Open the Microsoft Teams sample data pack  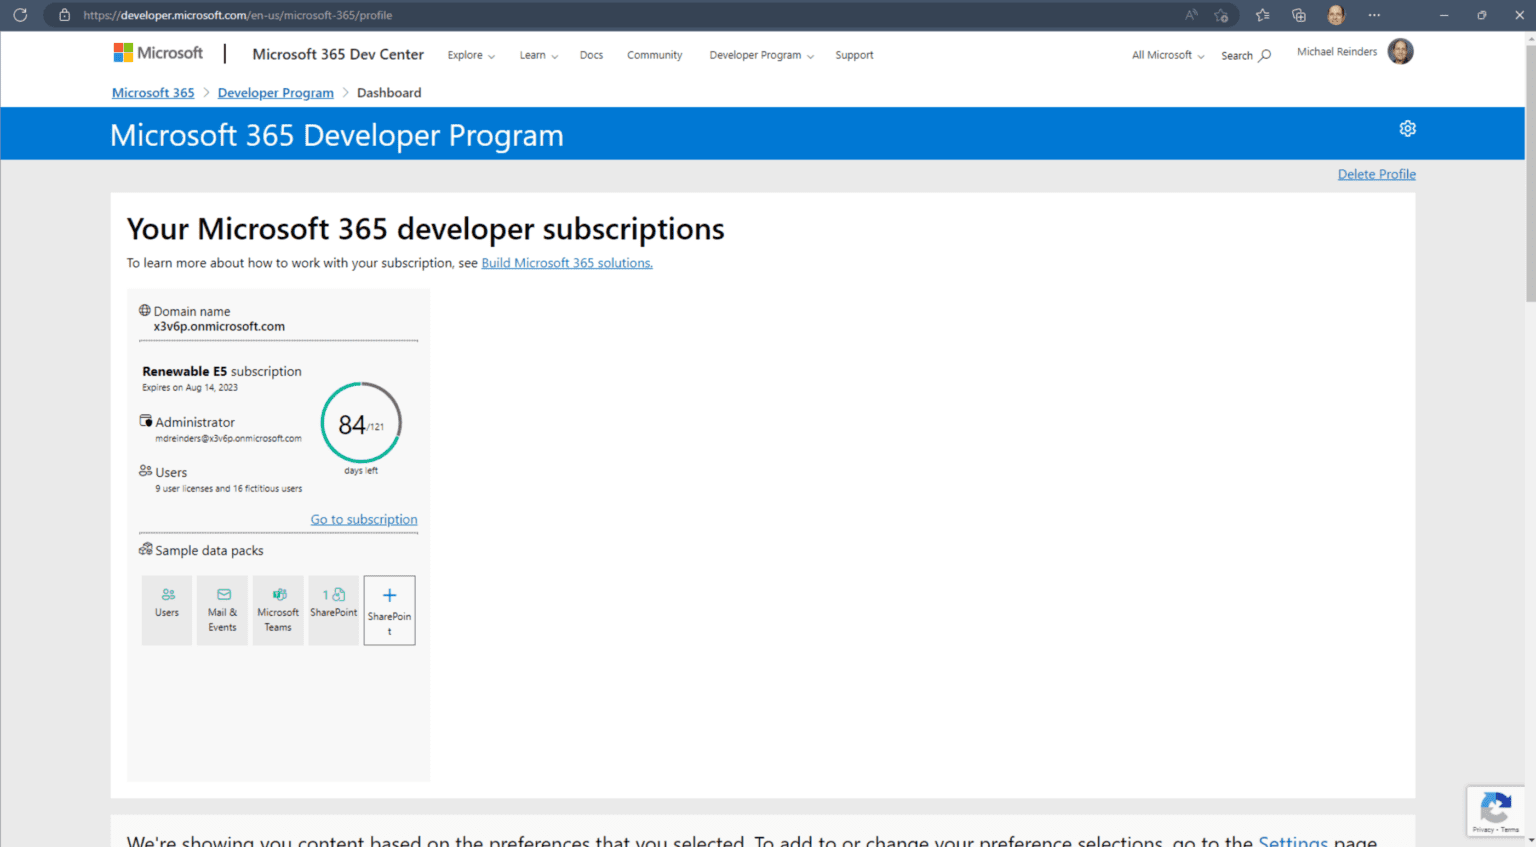click(278, 610)
